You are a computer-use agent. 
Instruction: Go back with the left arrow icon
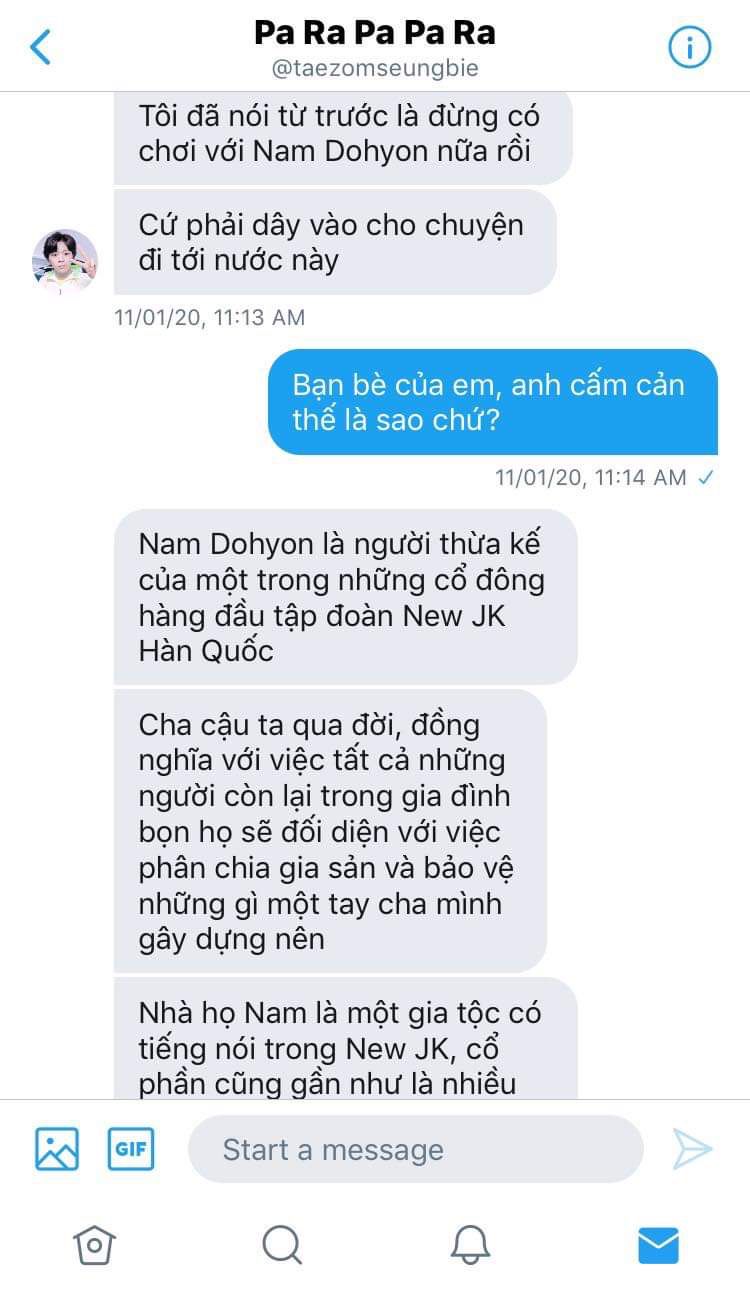40,47
